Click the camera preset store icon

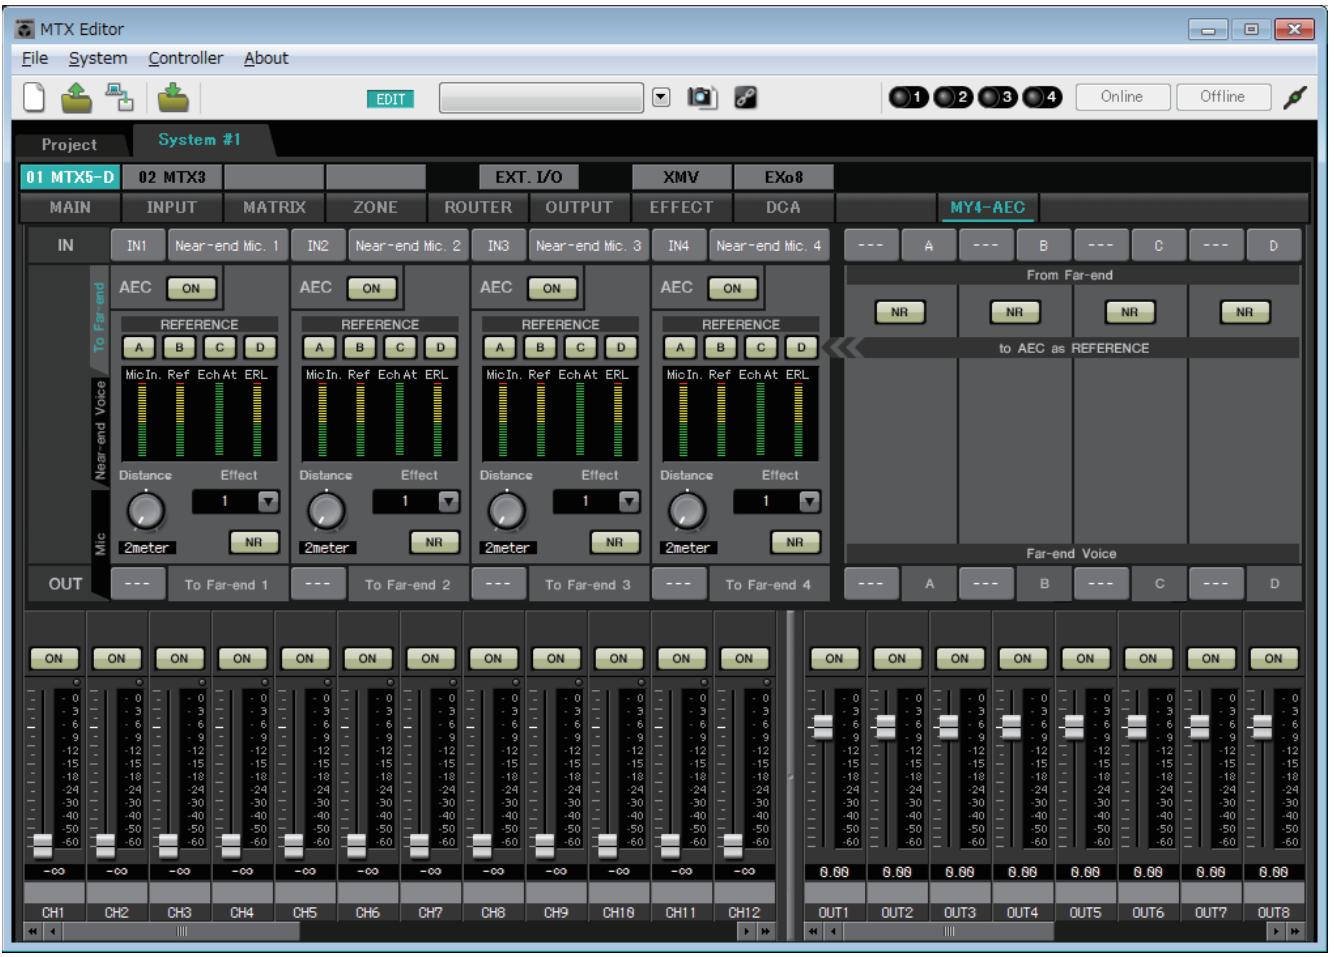[702, 97]
